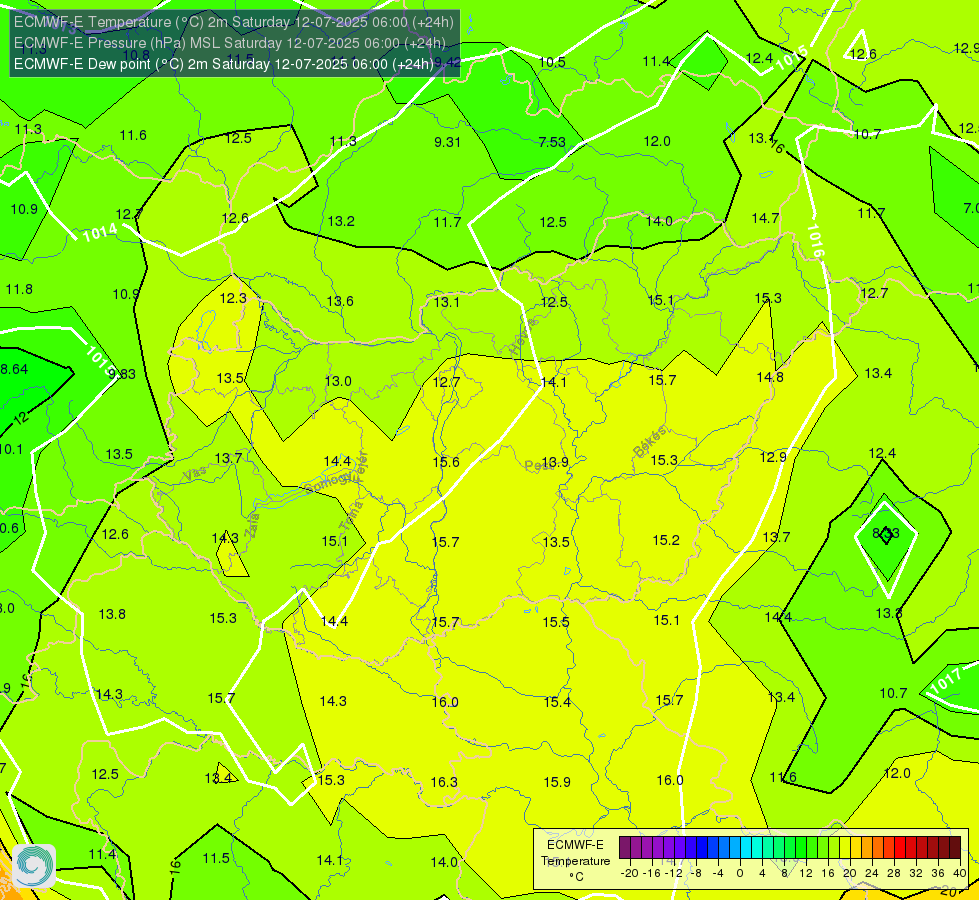Viewport: 979px width, 900px height.
Task: Click the swirl logo icon at bottom-left
Action: tap(34, 866)
